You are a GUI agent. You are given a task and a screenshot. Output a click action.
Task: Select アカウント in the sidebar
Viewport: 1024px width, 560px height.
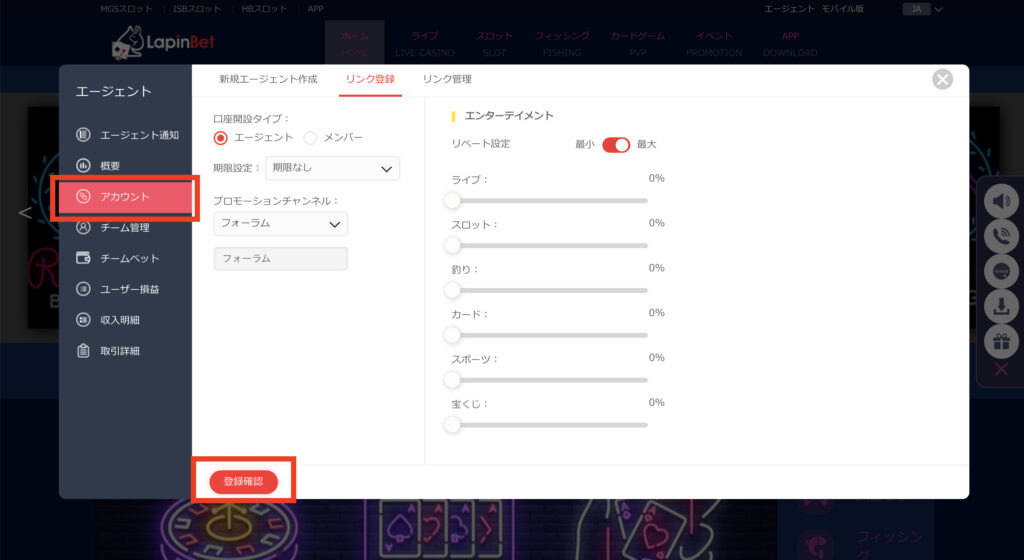125,196
